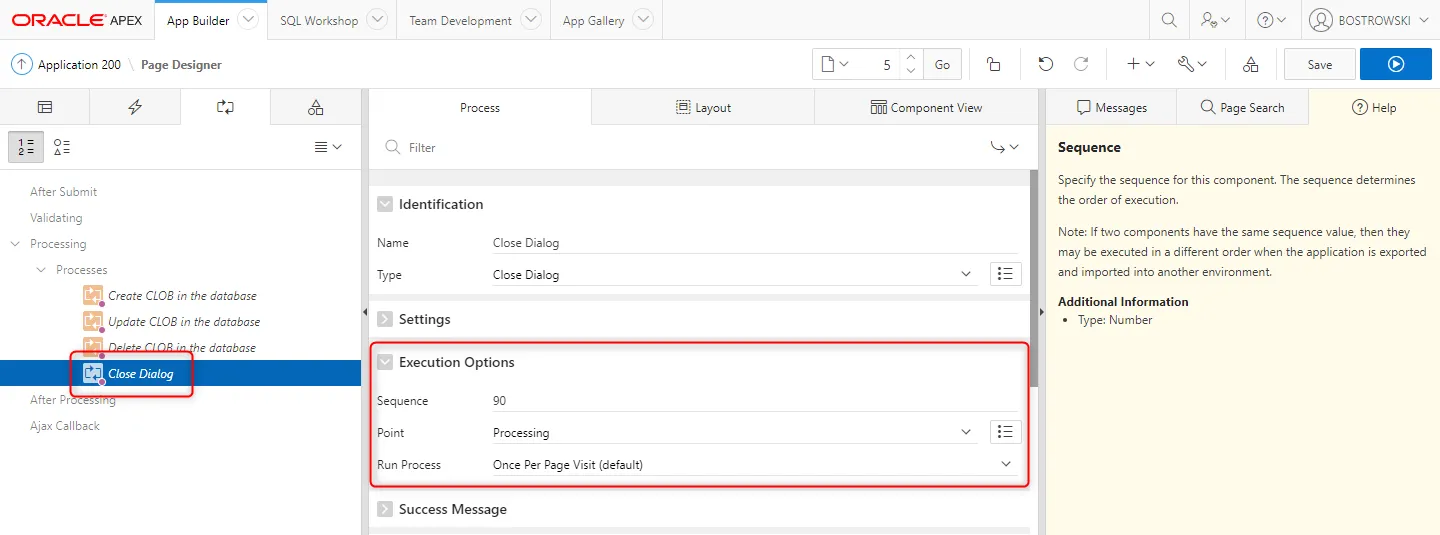Open the Run Process dropdown
The height and width of the screenshot is (535, 1440).
tap(754, 465)
